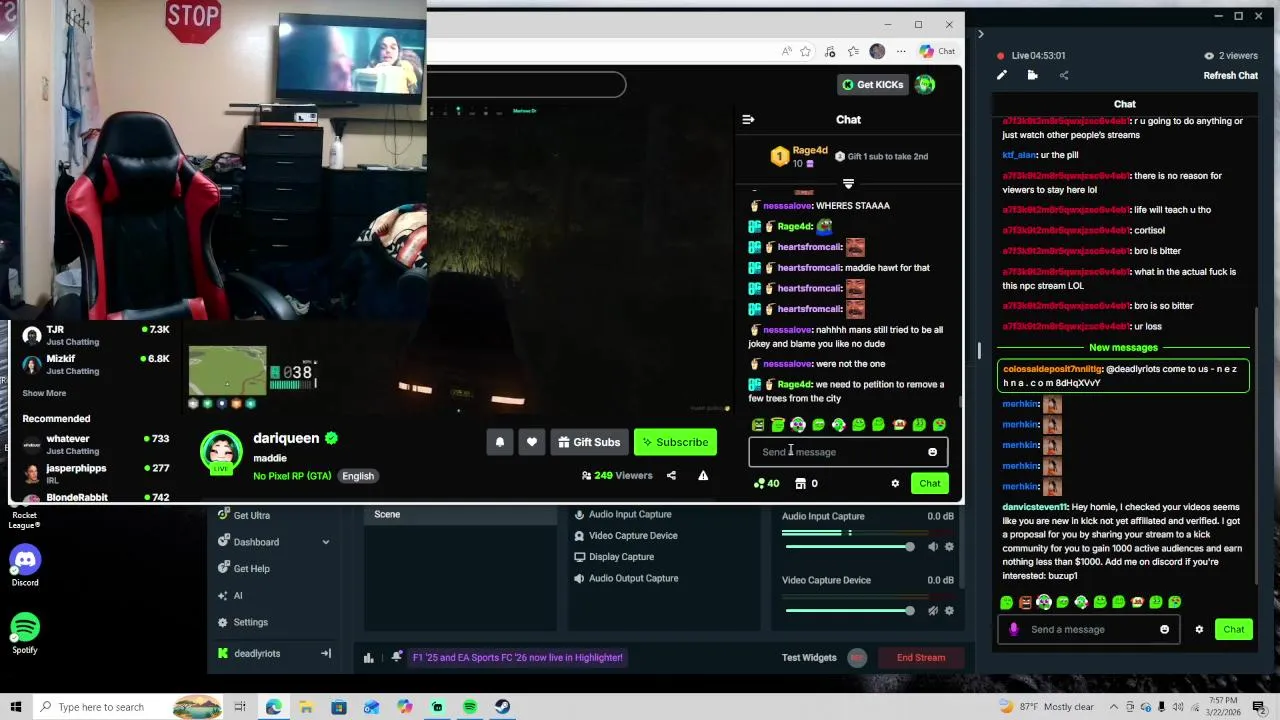The width and height of the screenshot is (1280, 720).
Task: Select the Audio Output Capture source
Action: tap(633, 578)
